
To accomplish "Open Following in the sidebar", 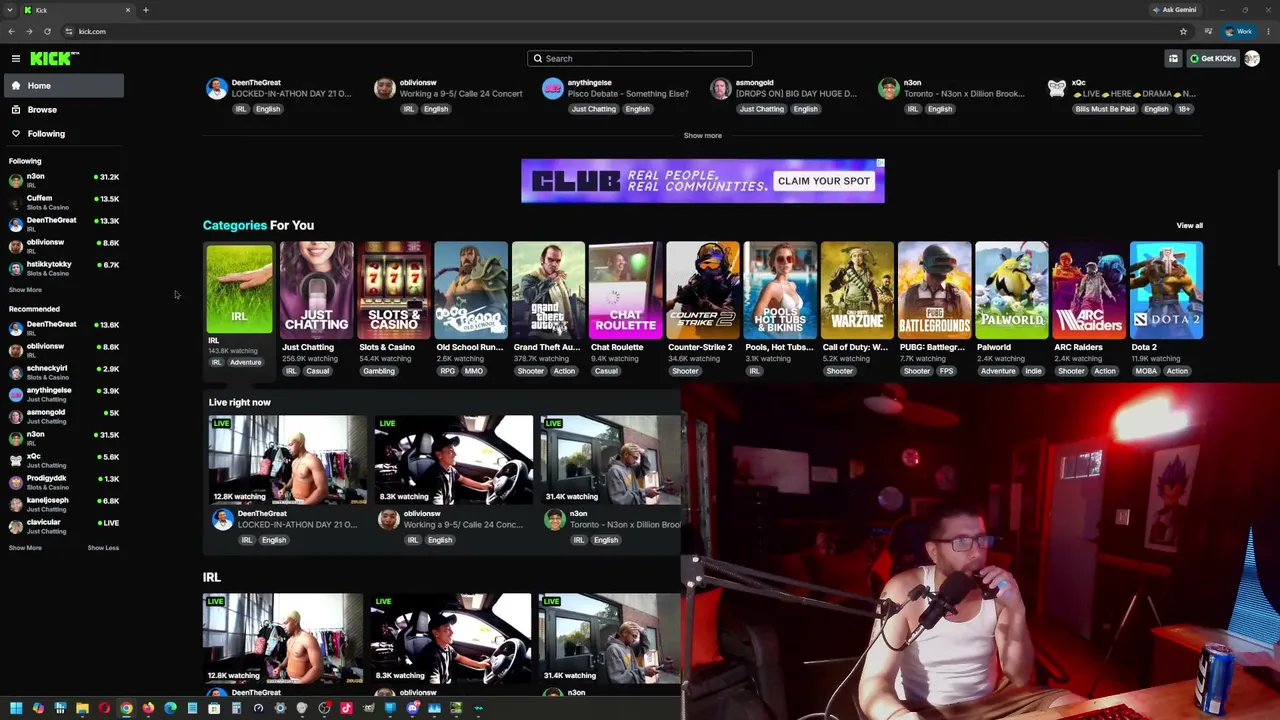I will point(62,134).
